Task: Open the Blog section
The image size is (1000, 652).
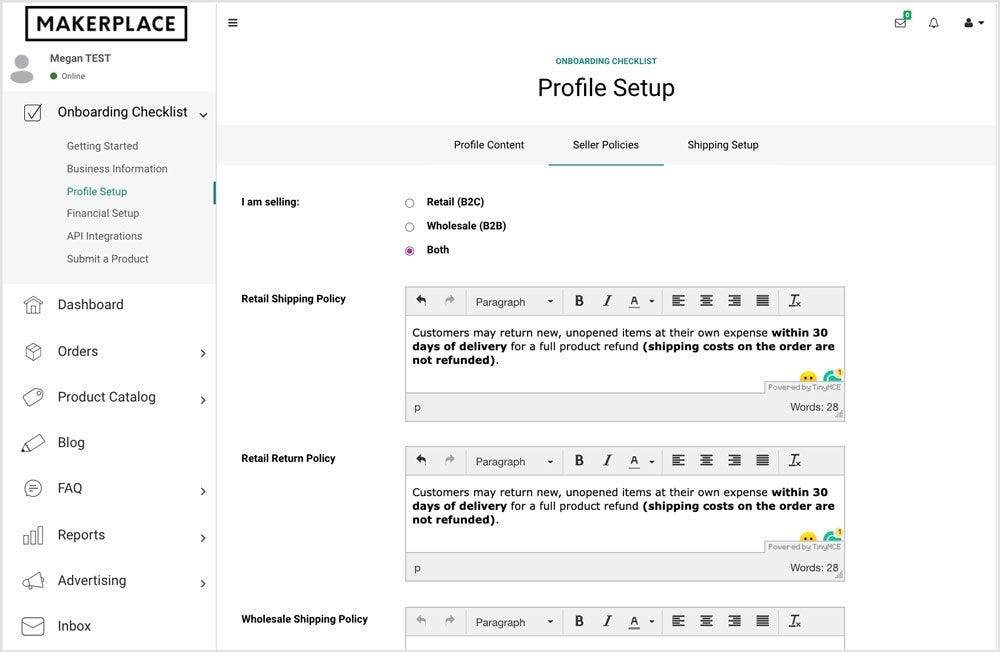Action: (x=71, y=442)
